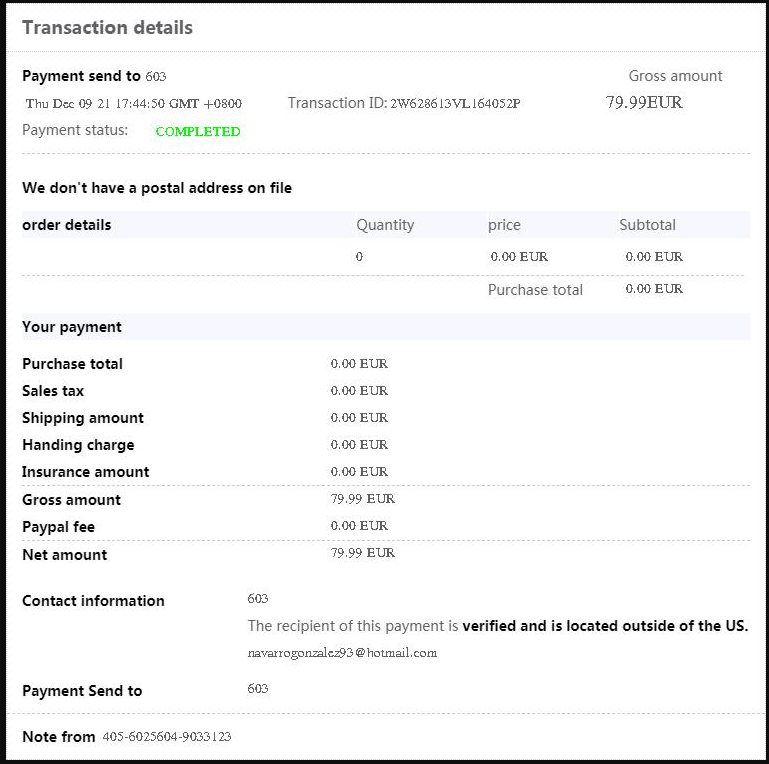Click the verified recipient statement text

tap(497, 626)
